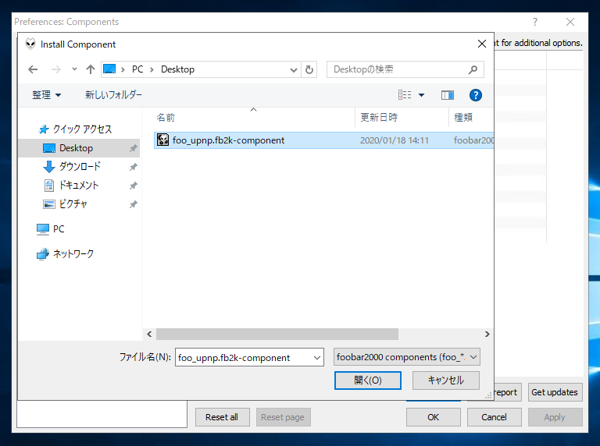Click the pin icon beside ドキュメント

pos(133,186)
